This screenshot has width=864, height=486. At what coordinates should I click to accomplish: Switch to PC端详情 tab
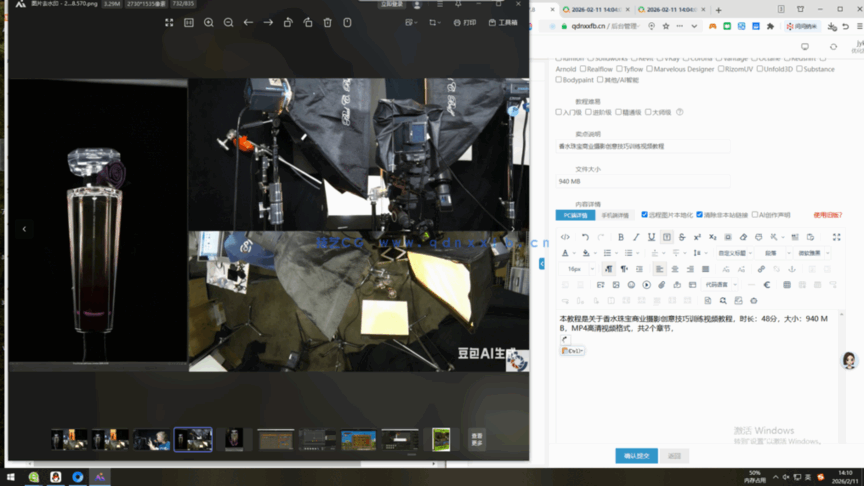click(575, 215)
